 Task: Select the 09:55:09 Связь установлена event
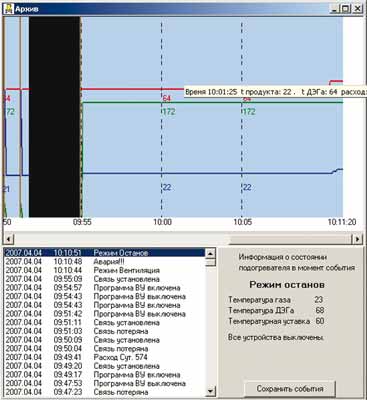coord(105,279)
